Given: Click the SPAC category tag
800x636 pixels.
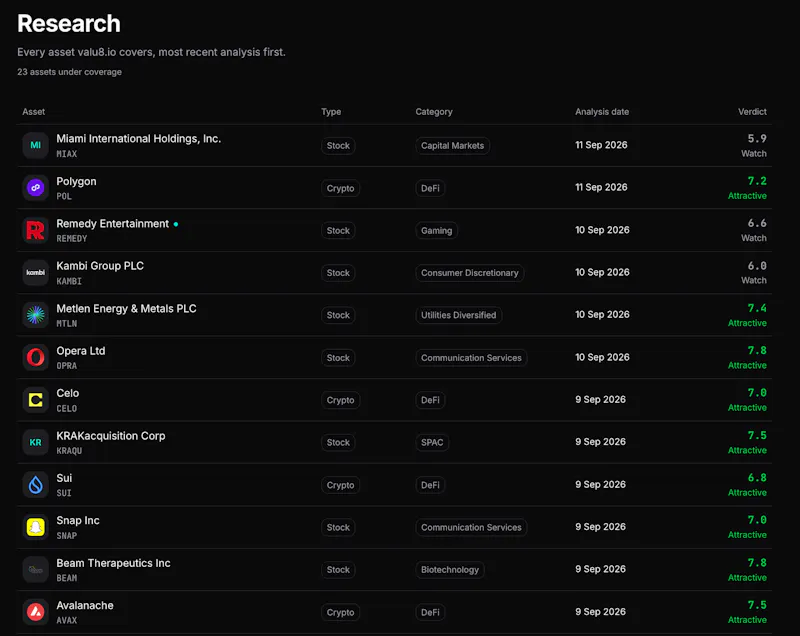Looking at the screenshot, I should click(x=432, y=443).
